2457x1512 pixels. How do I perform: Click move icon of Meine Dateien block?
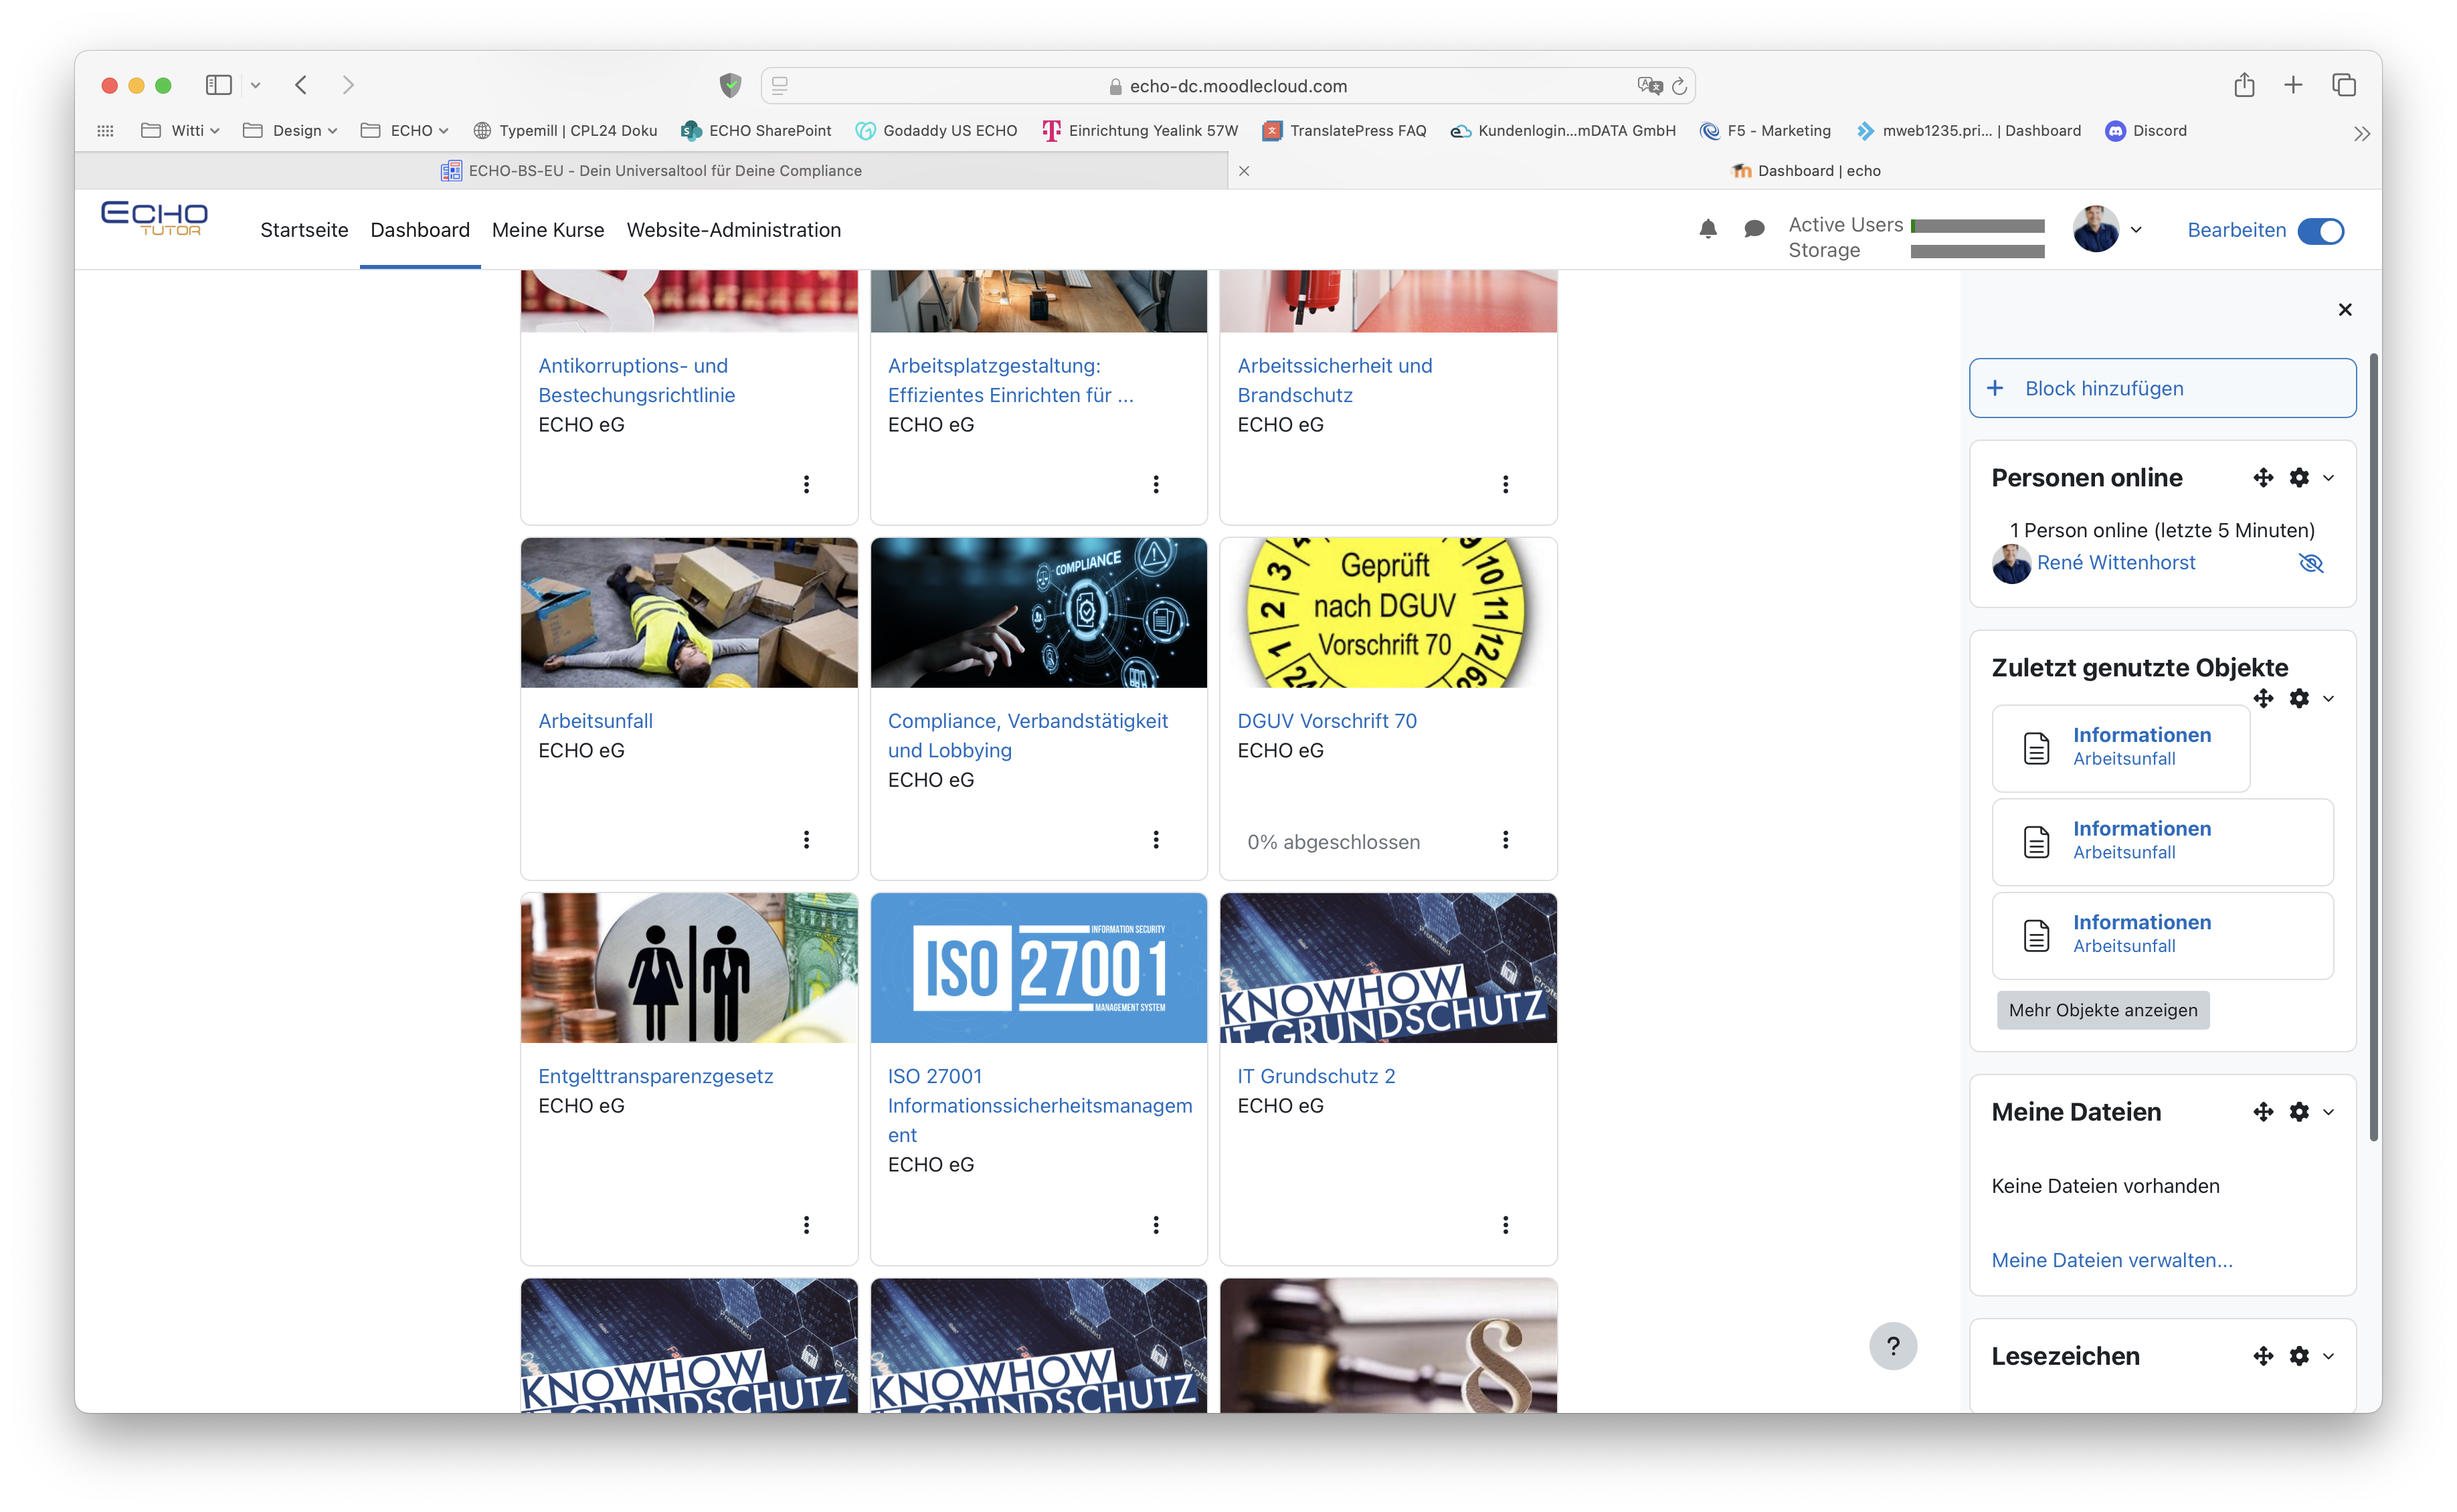[x=2263, y=1112]
